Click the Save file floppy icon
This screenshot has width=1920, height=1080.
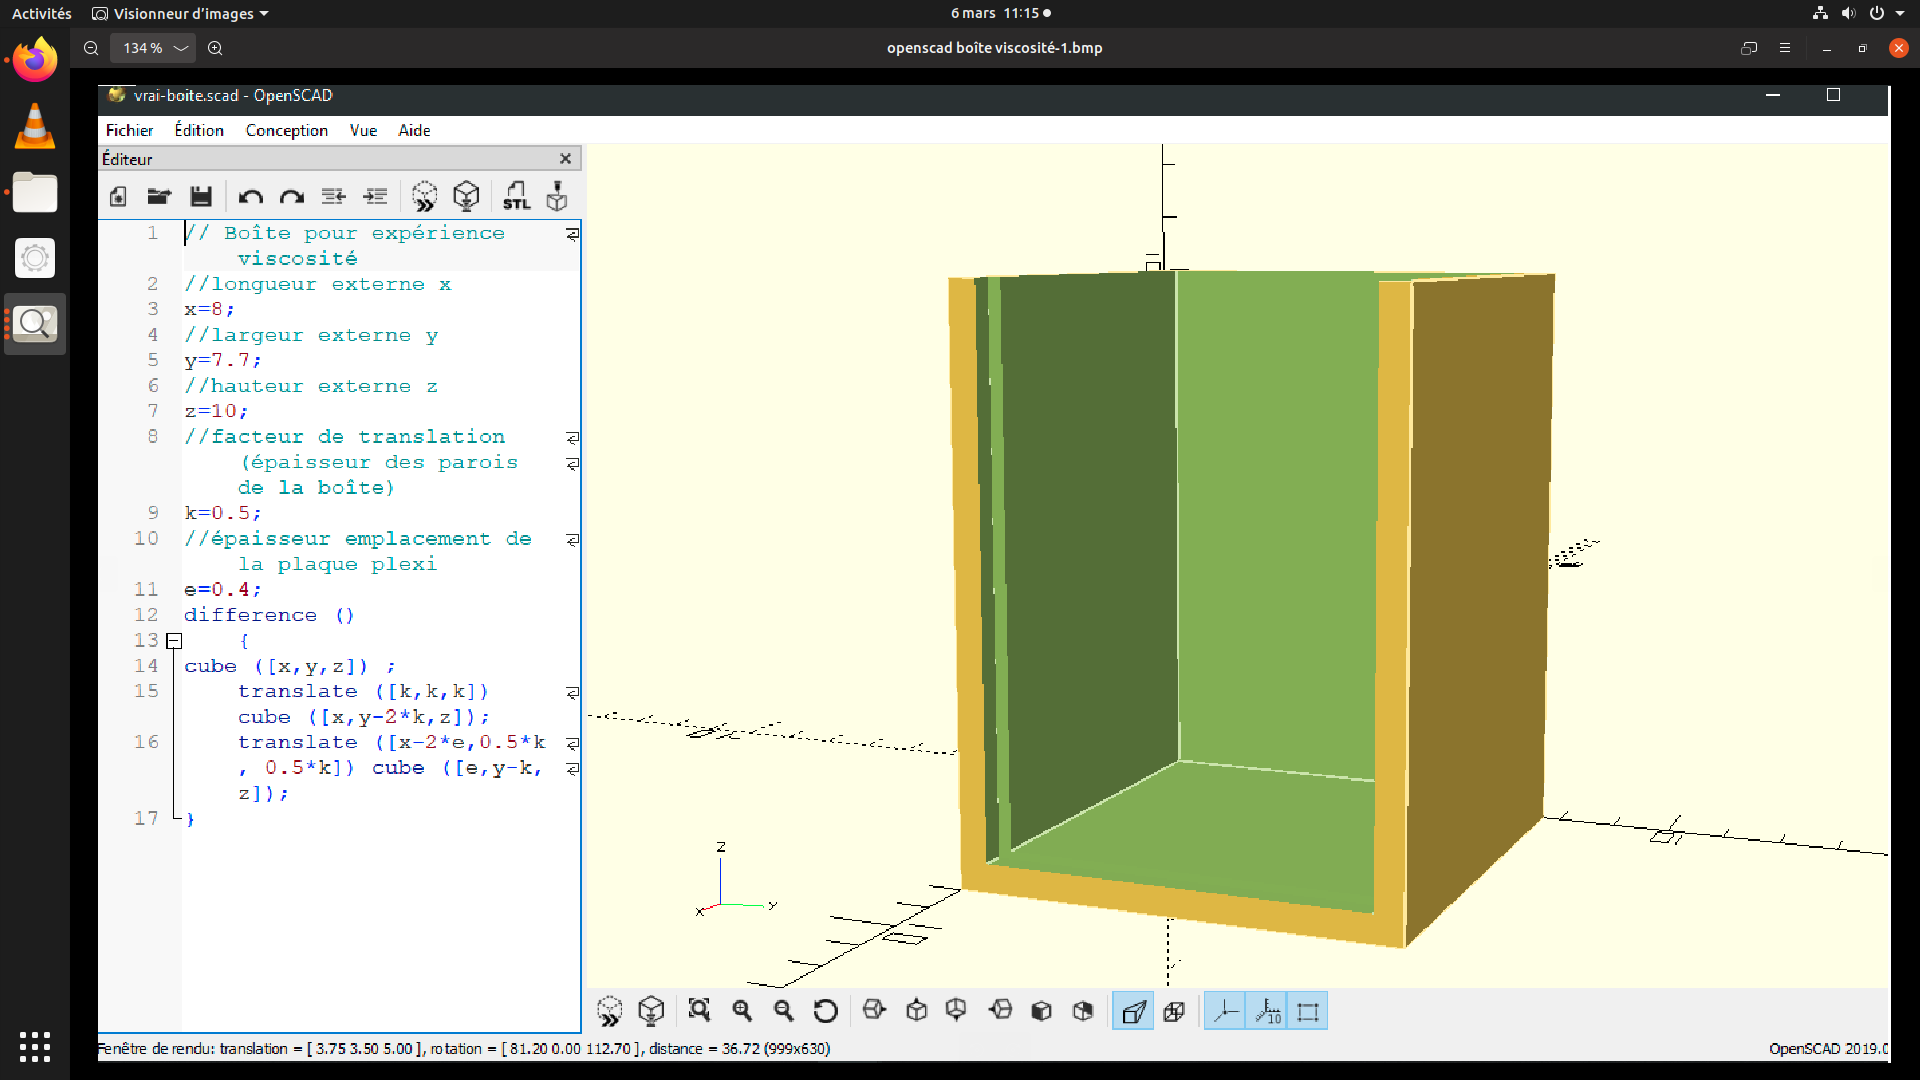point(201,196)
